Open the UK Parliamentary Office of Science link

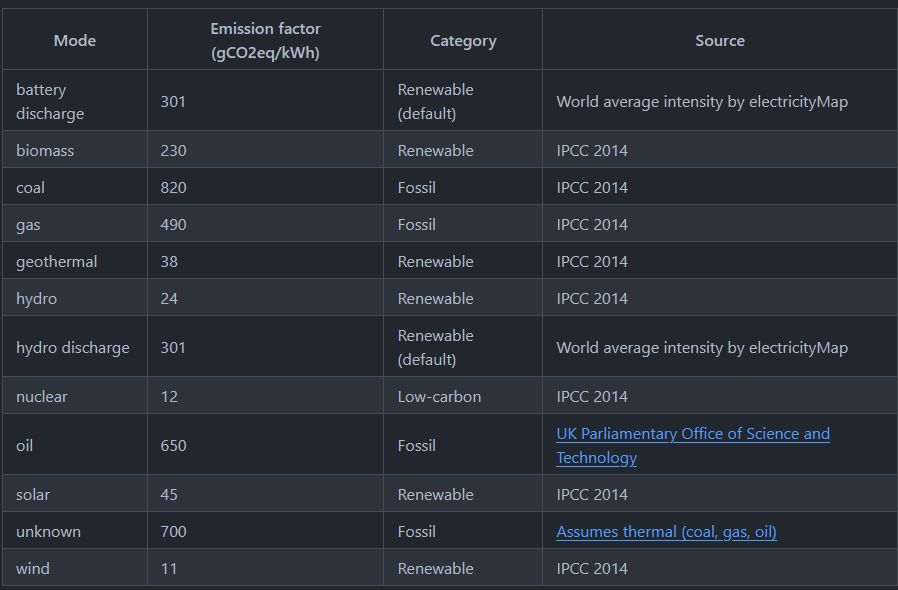(693, 434)
